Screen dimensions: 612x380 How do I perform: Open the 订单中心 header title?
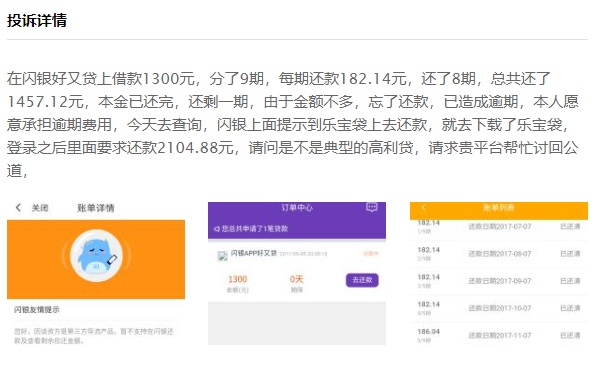[x=297, y=208]
